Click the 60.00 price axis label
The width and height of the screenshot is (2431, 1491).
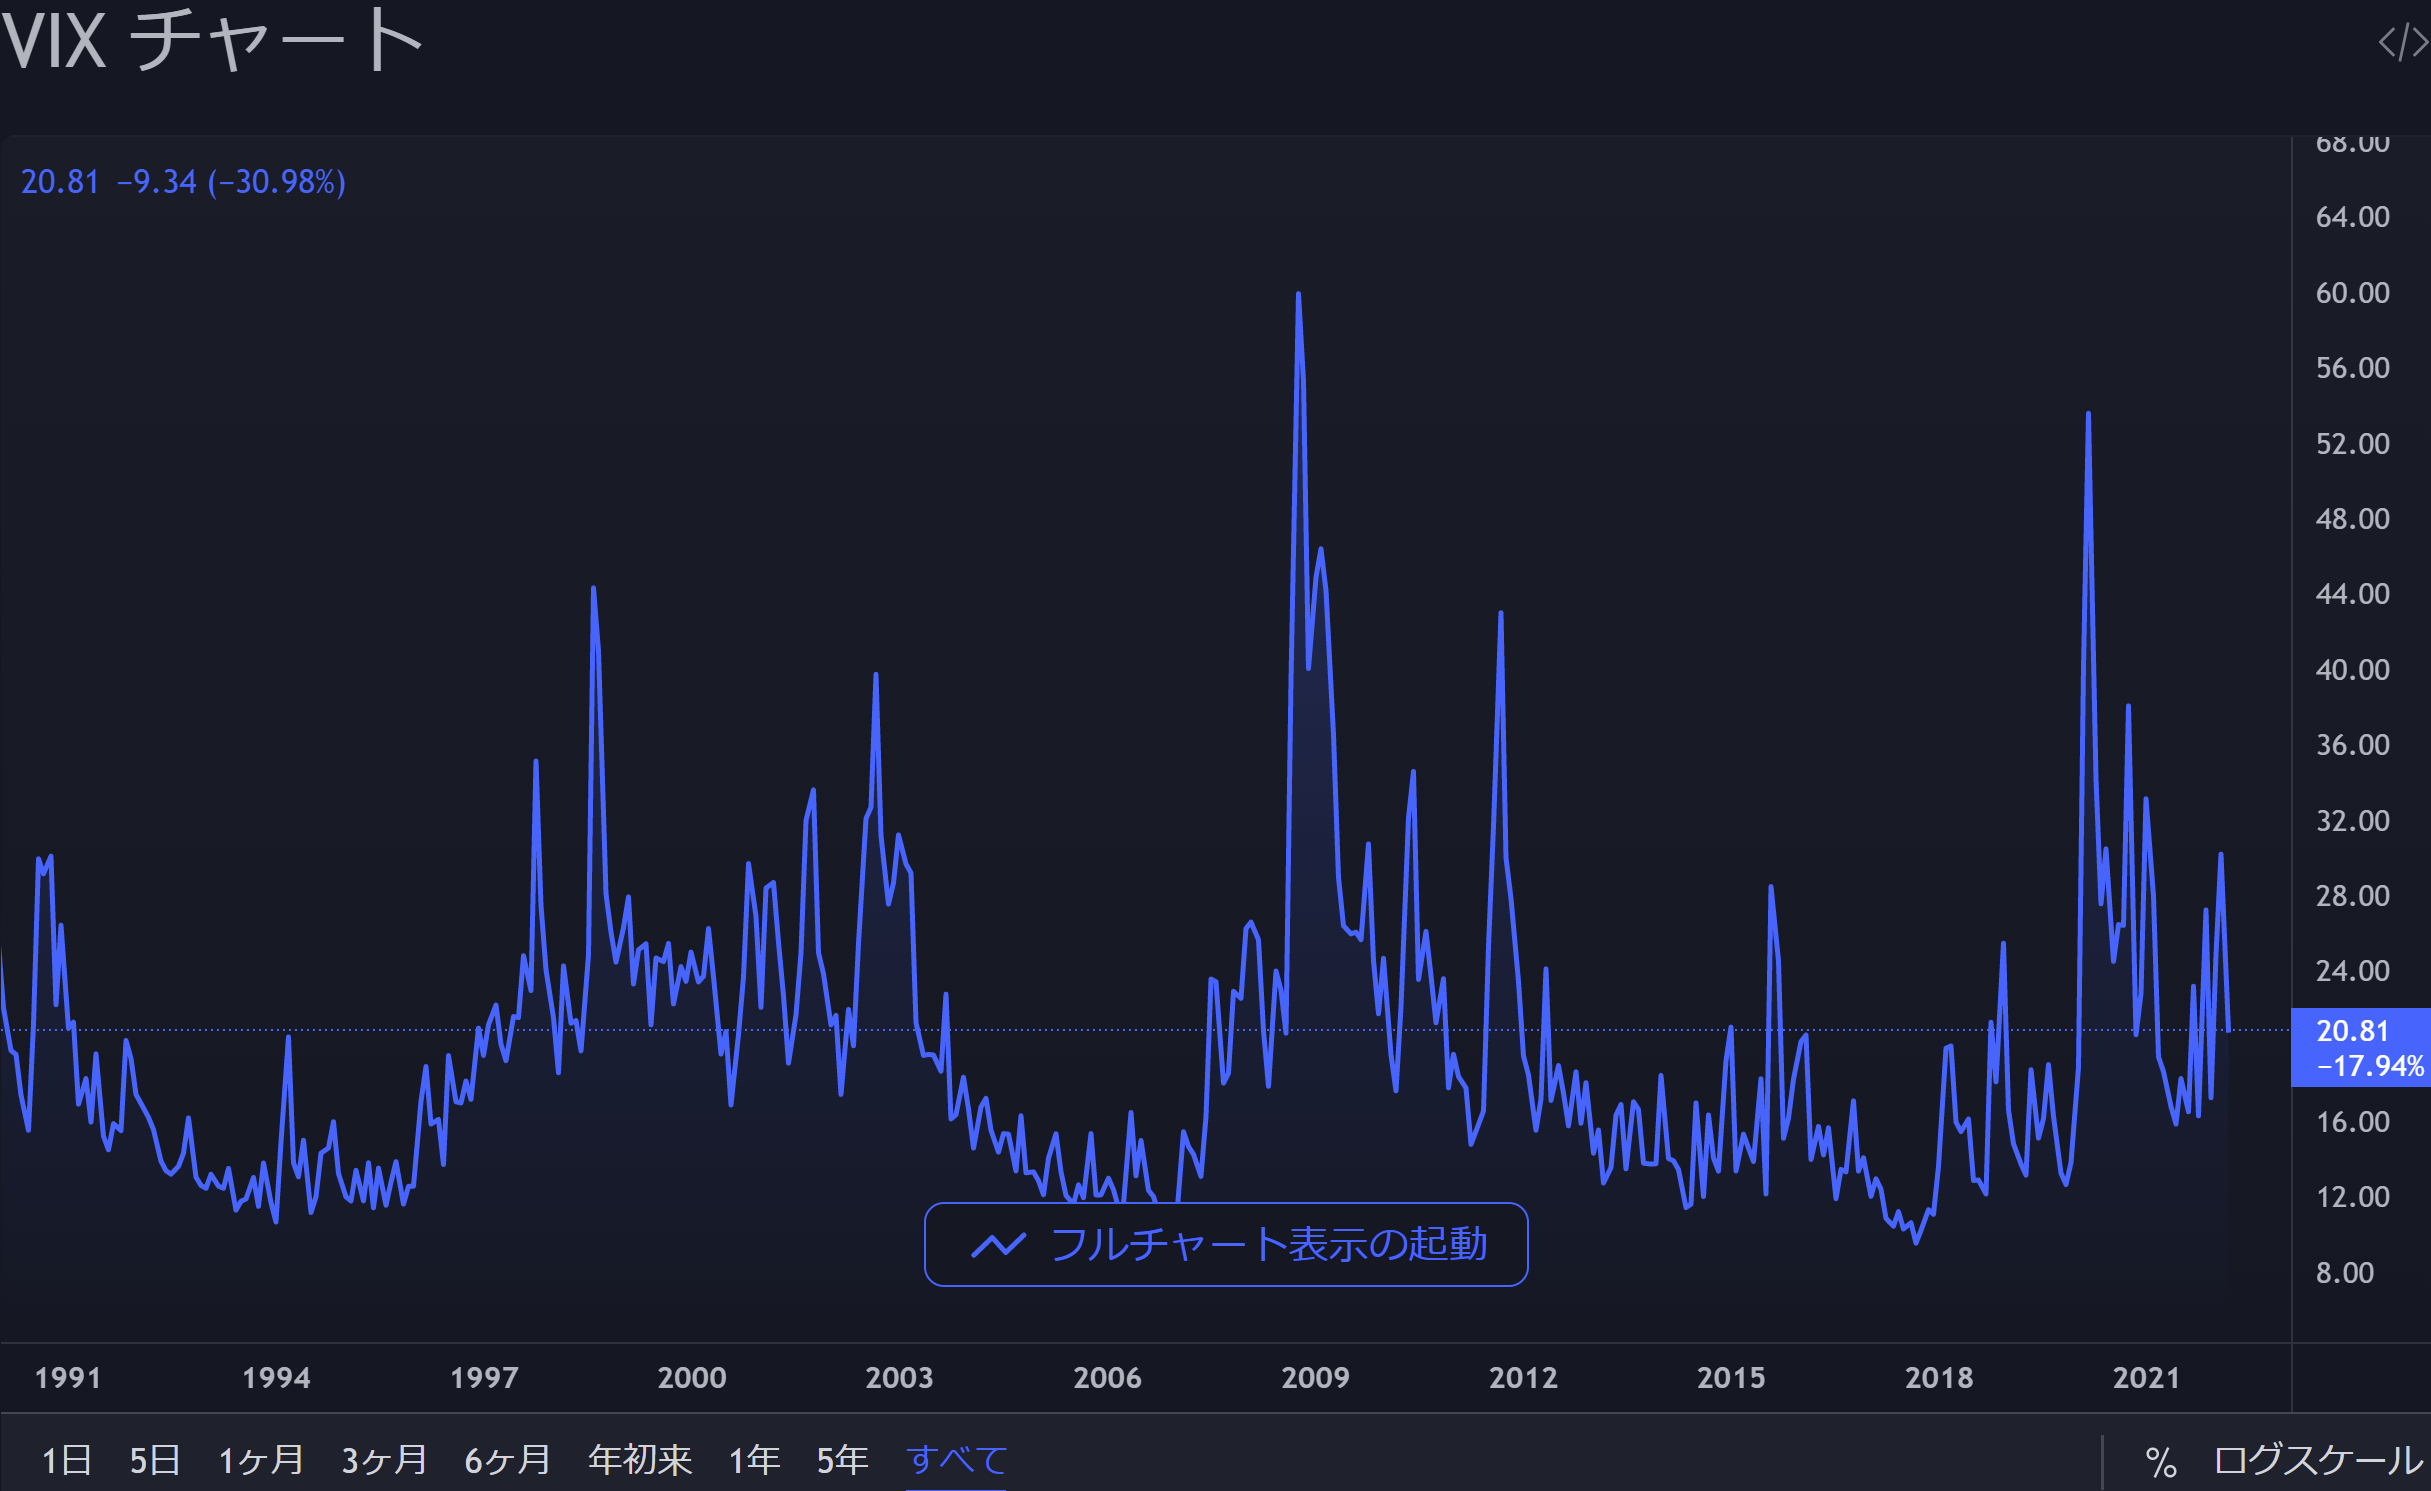coord(2352,293)
